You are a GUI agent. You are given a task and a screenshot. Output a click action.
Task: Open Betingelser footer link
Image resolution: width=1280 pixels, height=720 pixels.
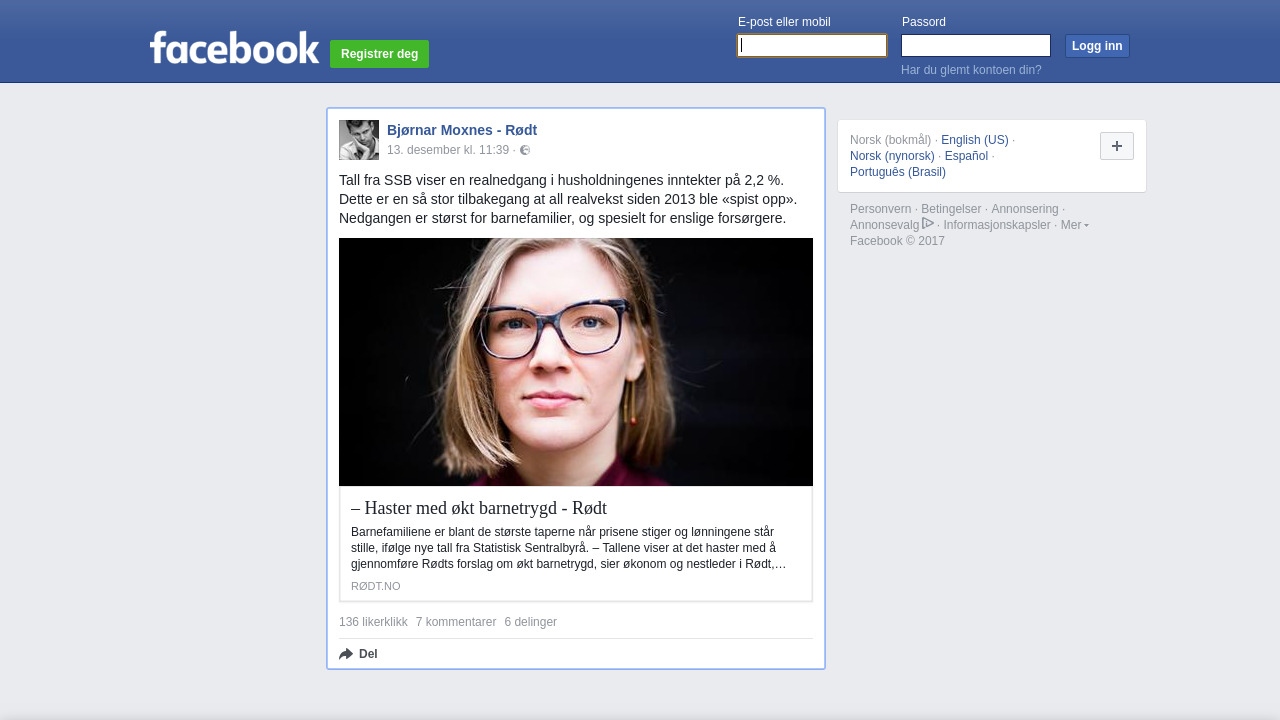tap(951, 209)
